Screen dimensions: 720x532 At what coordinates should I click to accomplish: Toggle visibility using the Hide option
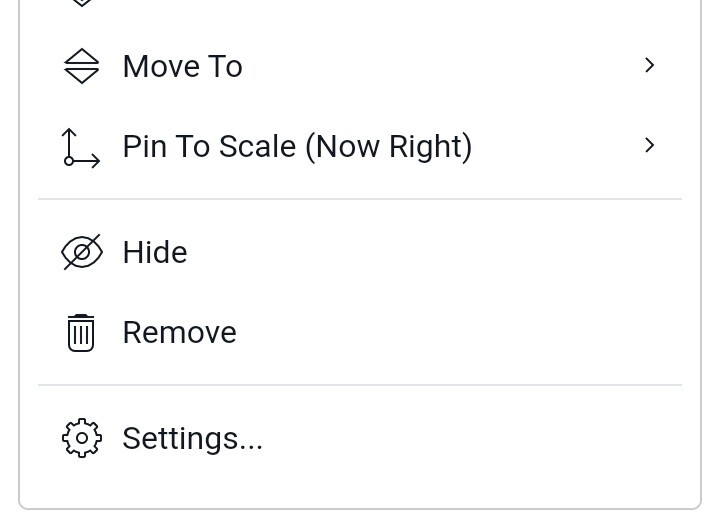tap(155, 253)
